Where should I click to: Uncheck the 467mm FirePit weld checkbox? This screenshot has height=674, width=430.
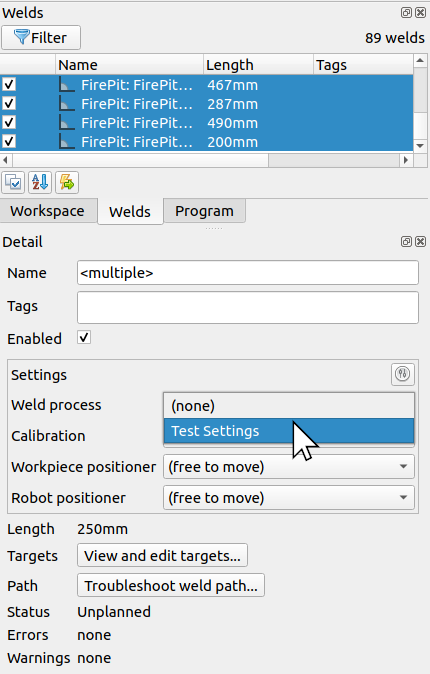(9, 84)
